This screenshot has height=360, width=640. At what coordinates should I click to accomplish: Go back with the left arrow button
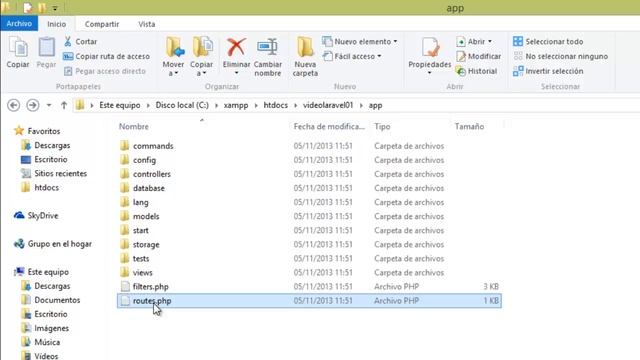13,105
